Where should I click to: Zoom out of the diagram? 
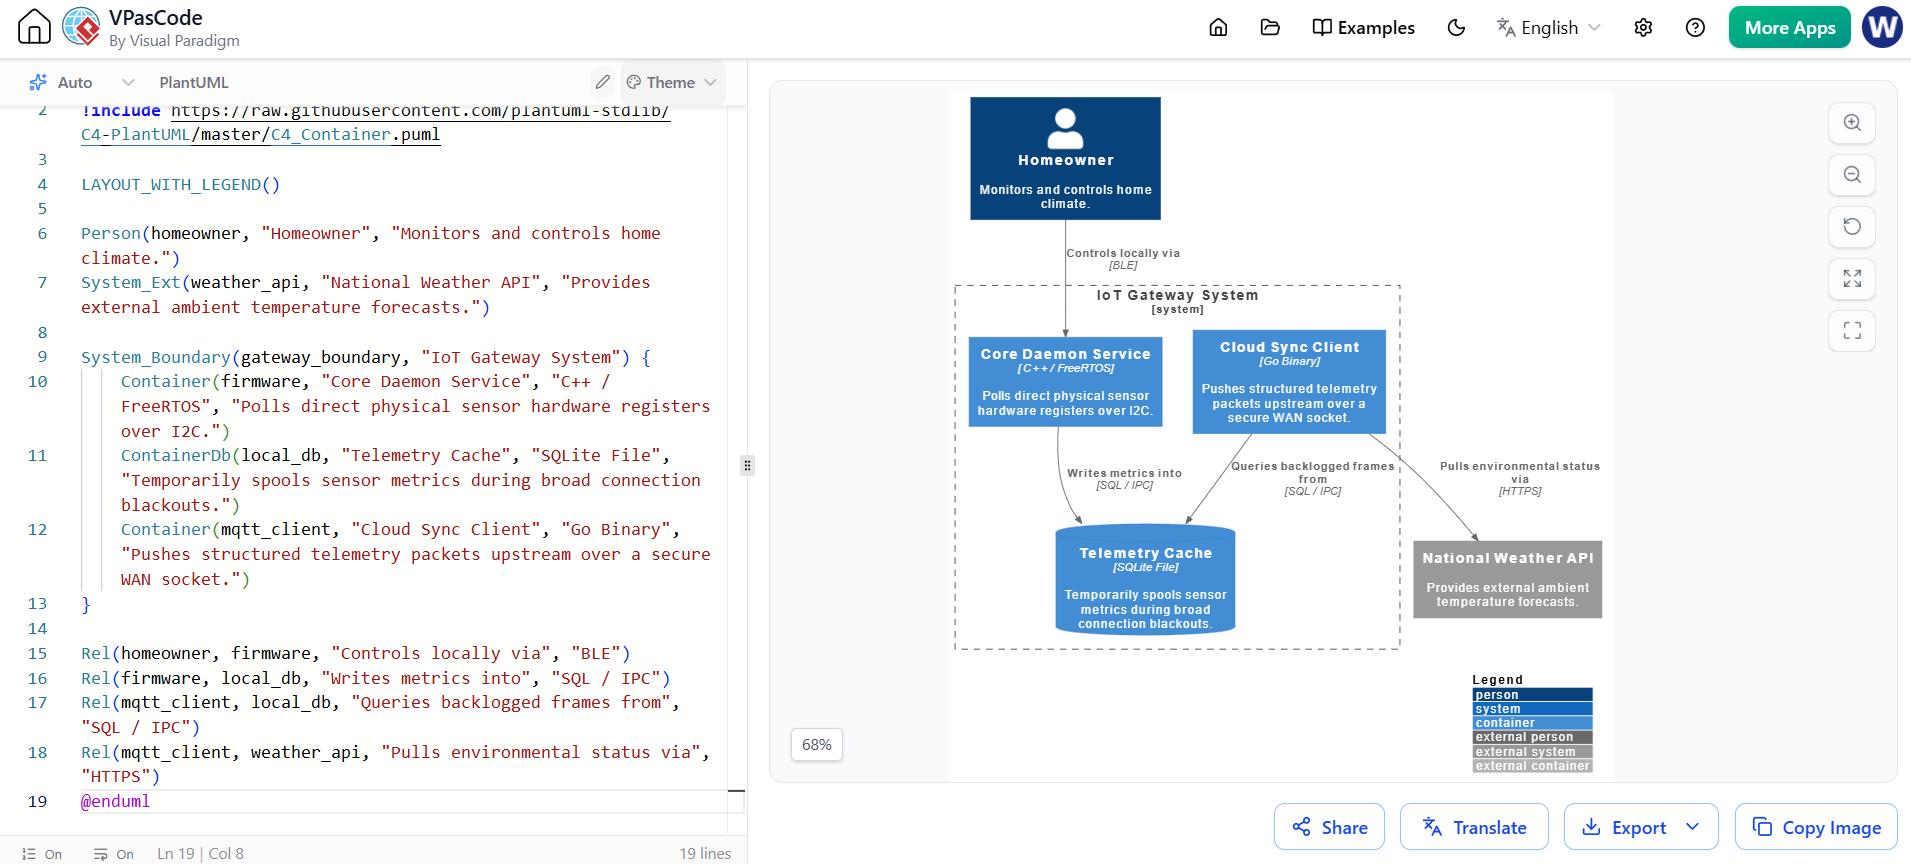pos(1852,175)
